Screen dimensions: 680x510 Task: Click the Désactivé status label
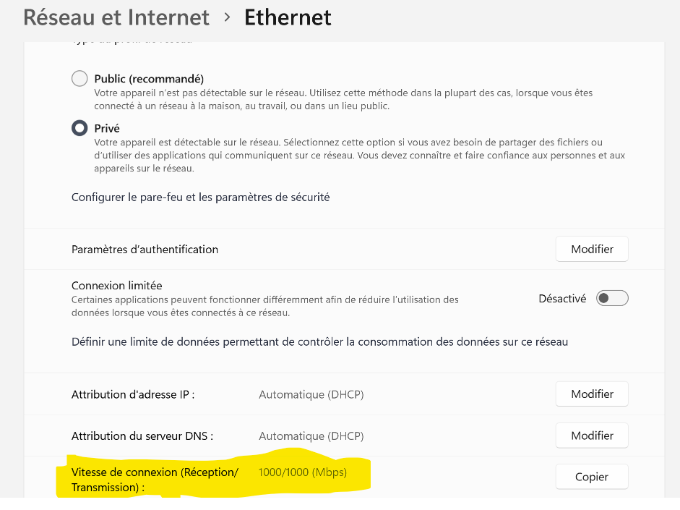pos(562,298)
